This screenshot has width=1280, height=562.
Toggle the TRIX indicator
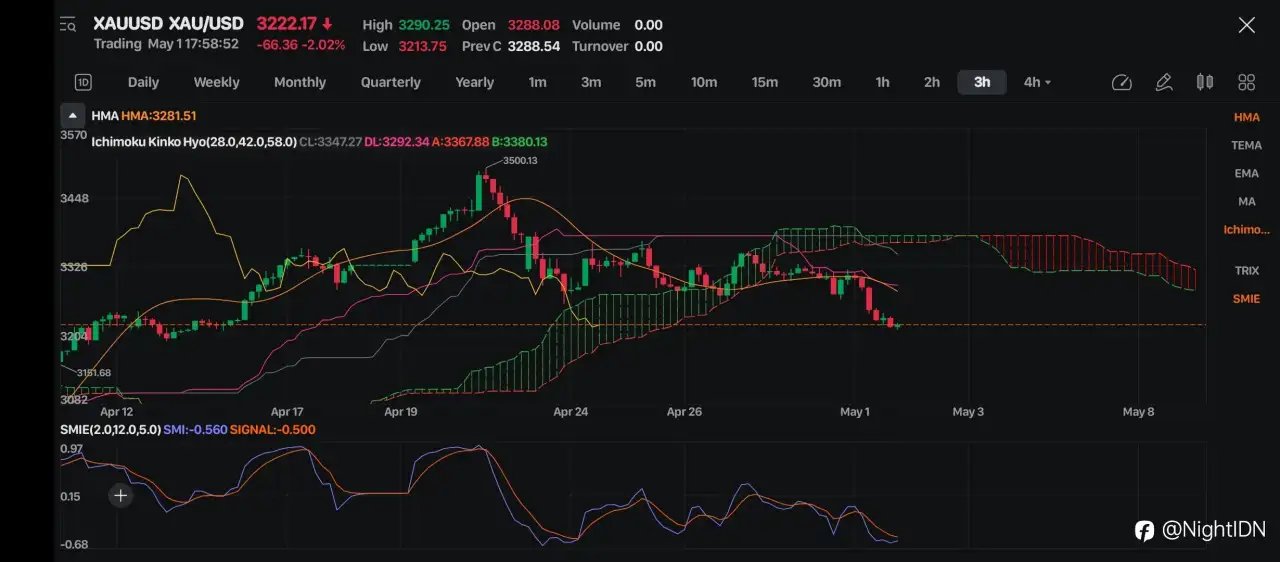tap(1246, 270)
